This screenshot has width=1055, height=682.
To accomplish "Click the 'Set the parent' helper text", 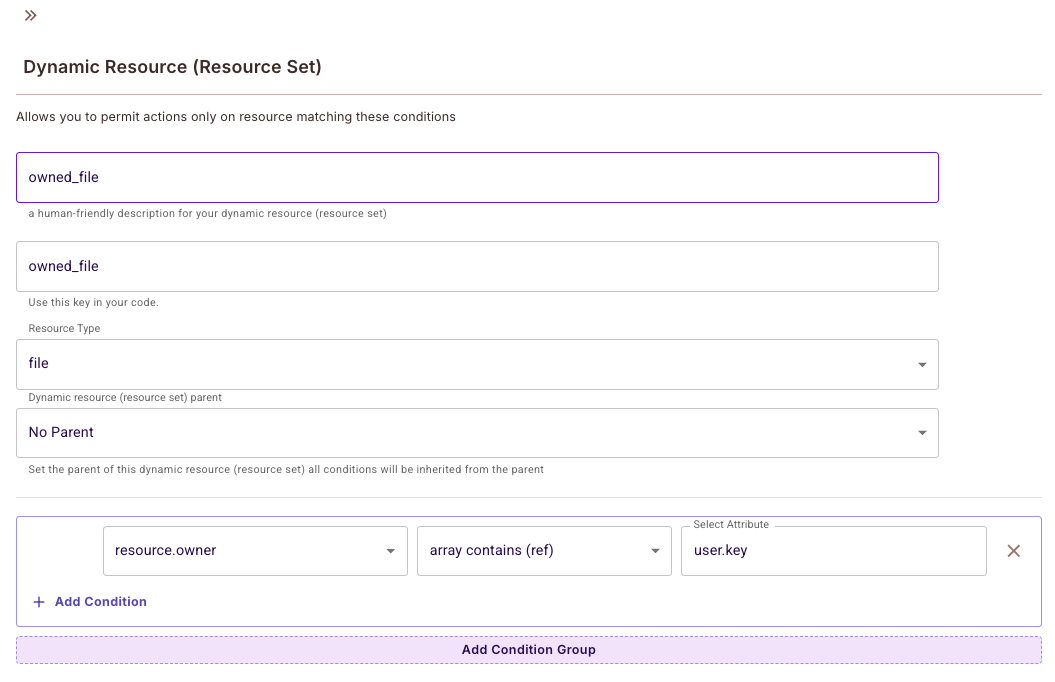I will pyautogui.click(x=286, y=469).
